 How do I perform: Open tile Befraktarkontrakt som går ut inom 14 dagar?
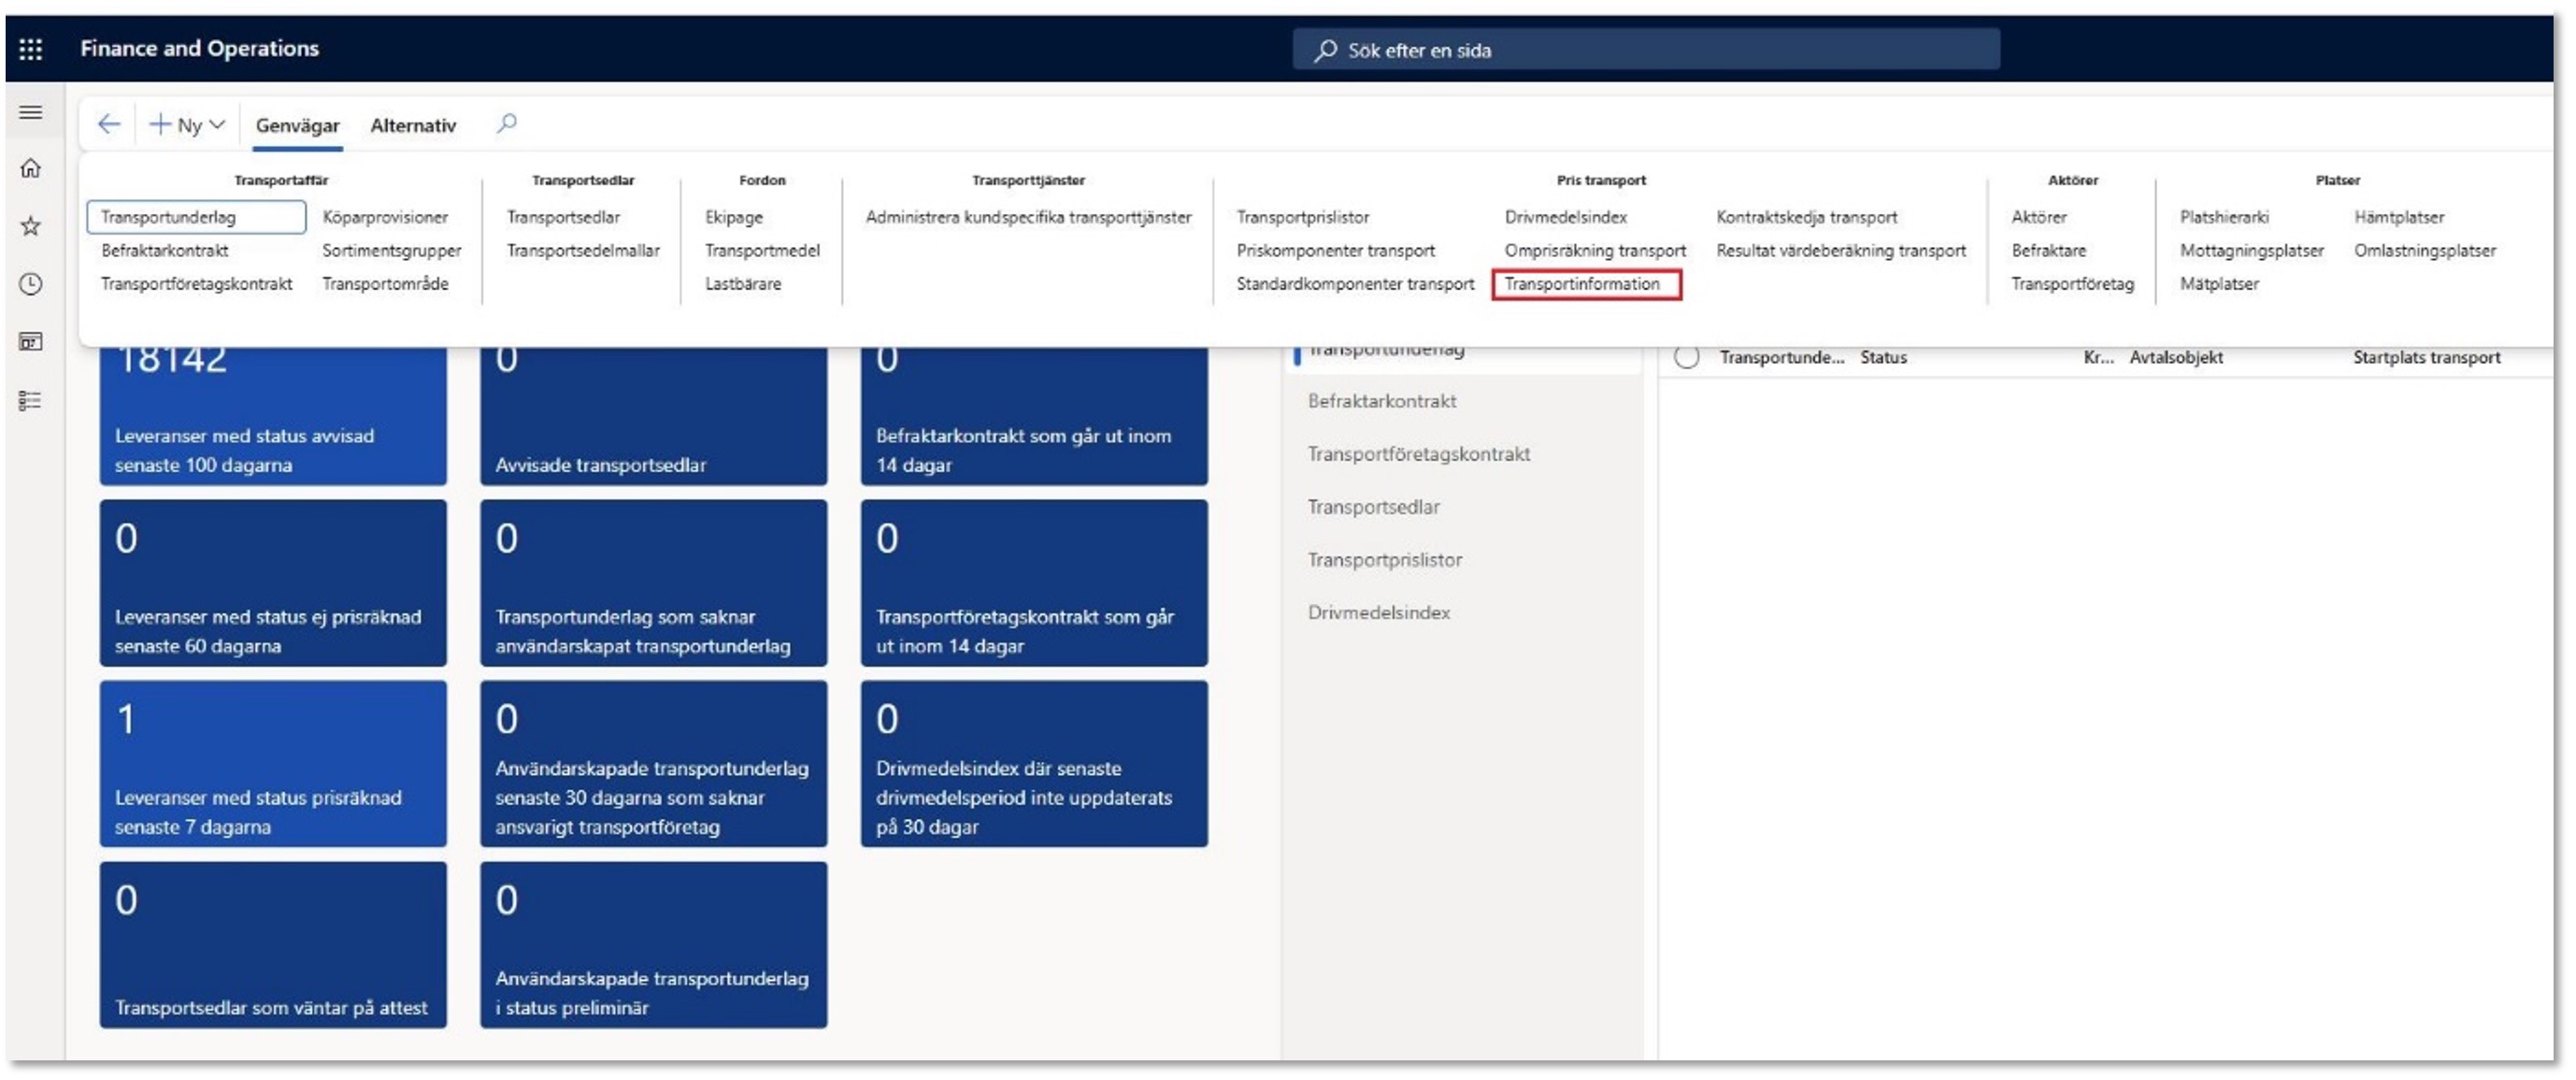coord(1034,416)
